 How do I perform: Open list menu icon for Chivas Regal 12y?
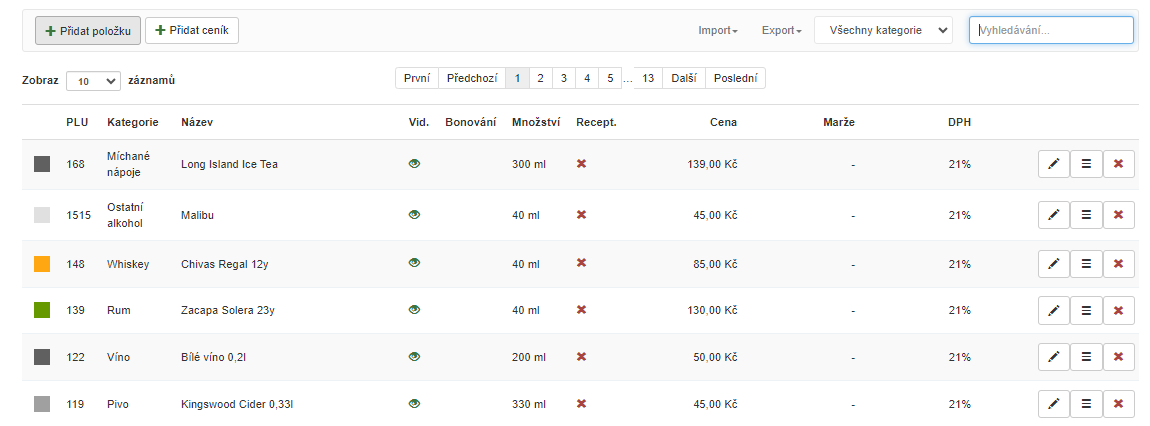(x=1086, y=263)
